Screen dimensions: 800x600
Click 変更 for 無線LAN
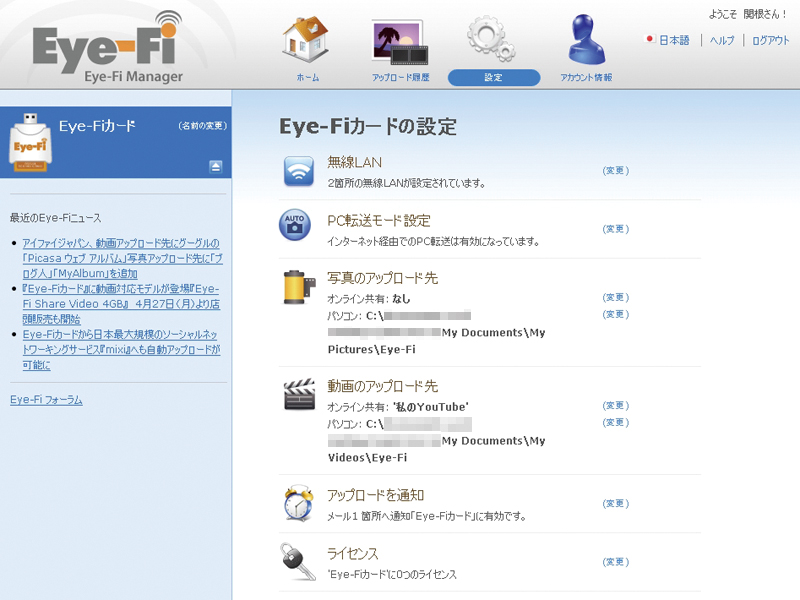[616, 170]
